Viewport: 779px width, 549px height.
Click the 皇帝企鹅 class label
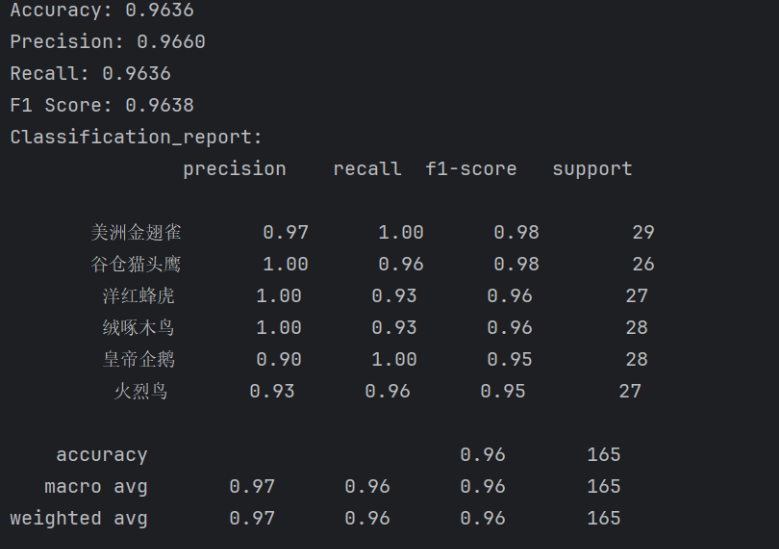click(x=139, y=360)
